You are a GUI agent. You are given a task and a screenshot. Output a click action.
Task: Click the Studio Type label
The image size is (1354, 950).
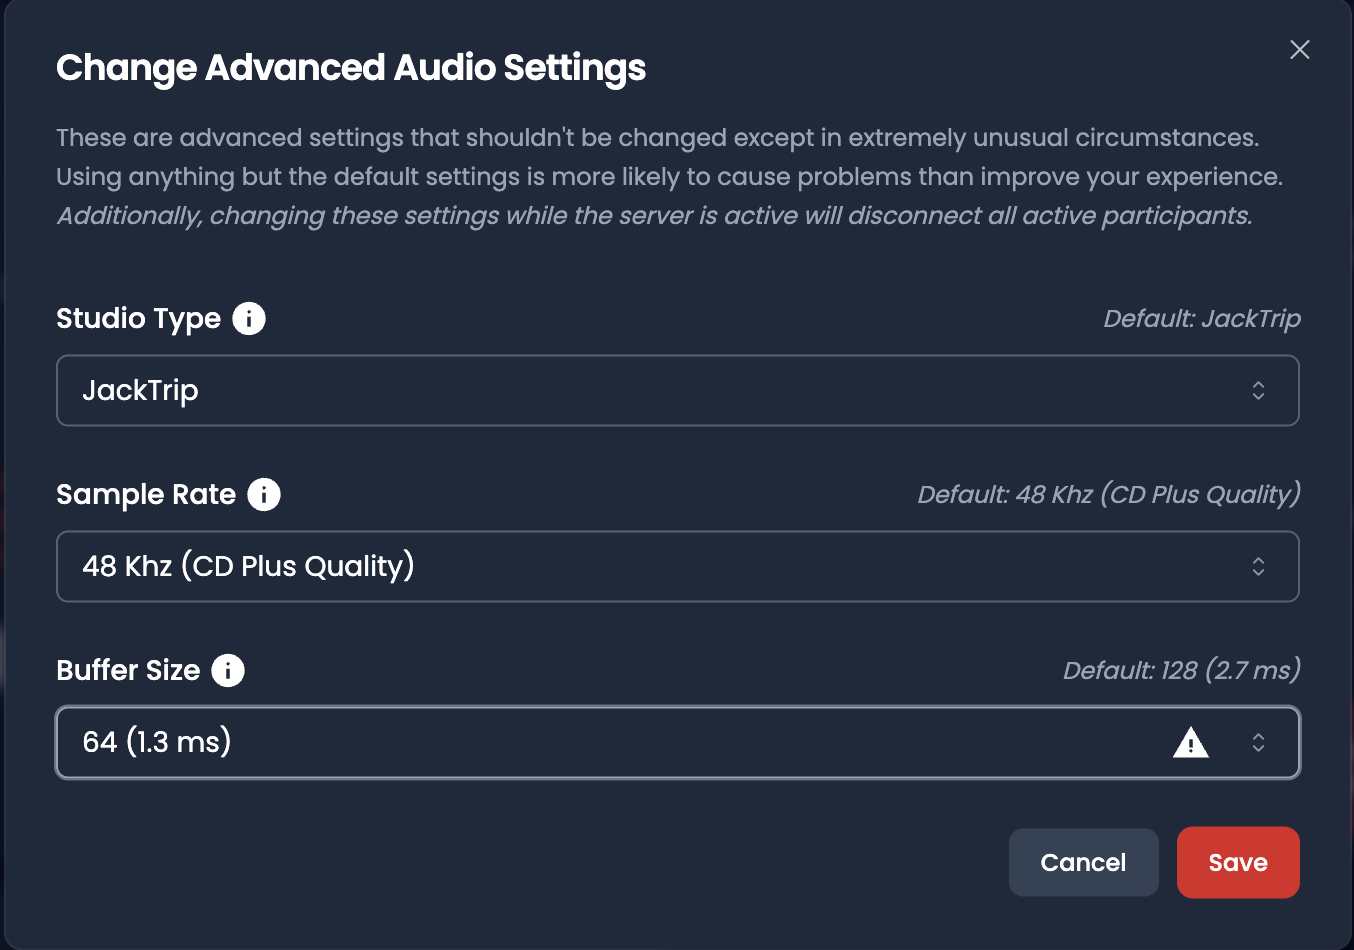click(x=138, y=319)
